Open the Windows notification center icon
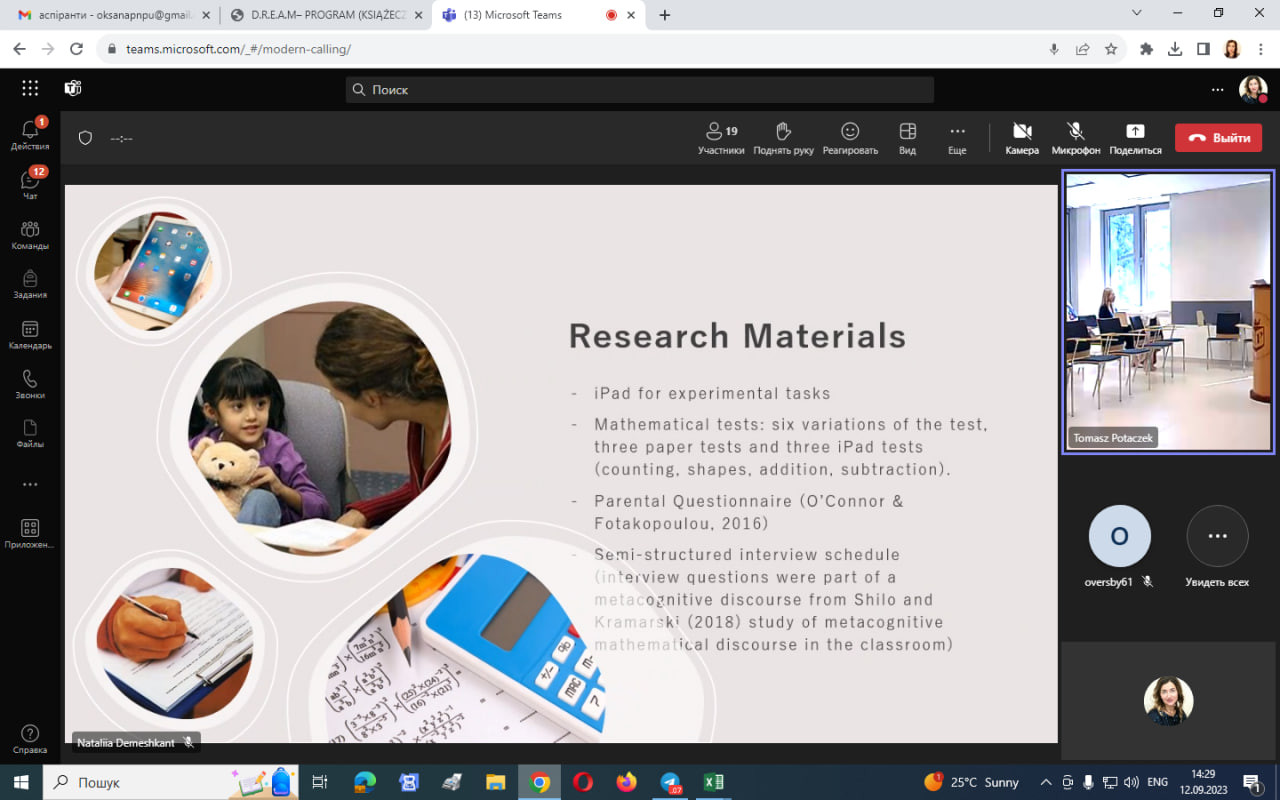This screenshot has width=1280, height=800. pyautogui.click(x=1251, y=782)
